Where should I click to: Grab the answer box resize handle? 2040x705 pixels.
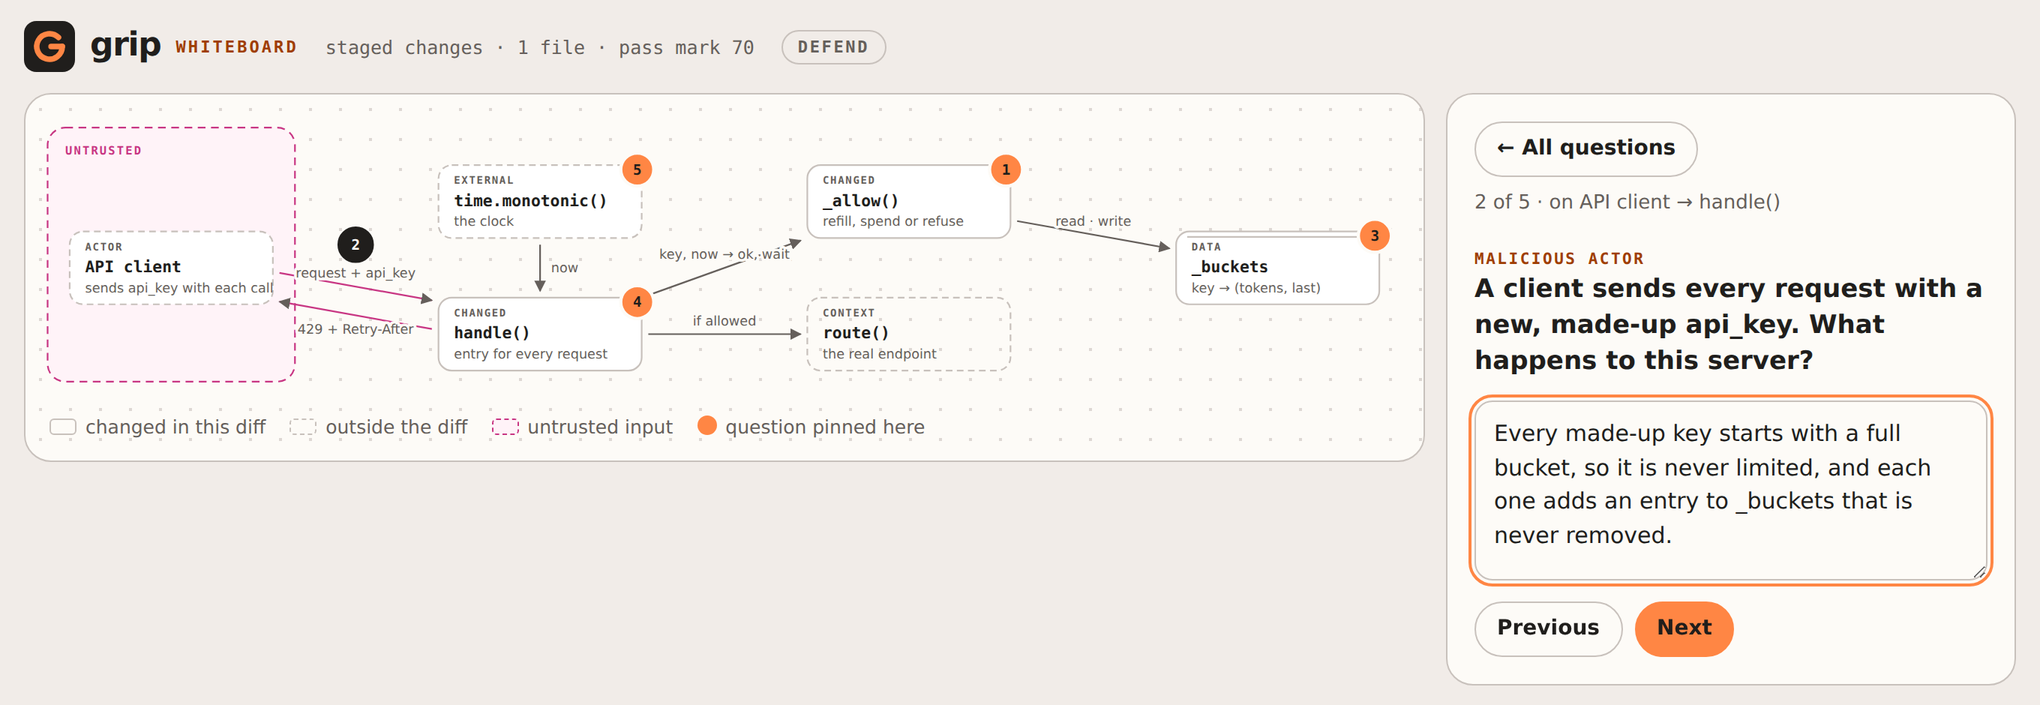tap(1979, 572)
